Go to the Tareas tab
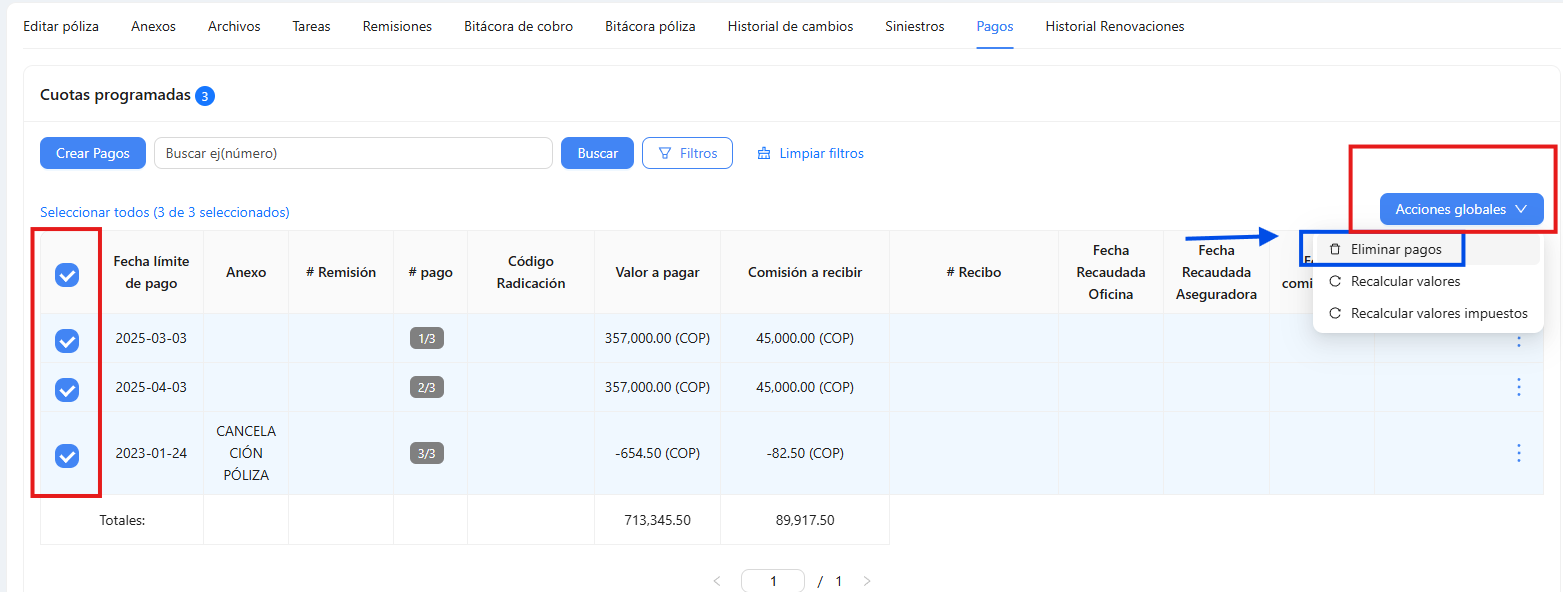Screen dimensions: 1563x592 [x=312, y=27]
